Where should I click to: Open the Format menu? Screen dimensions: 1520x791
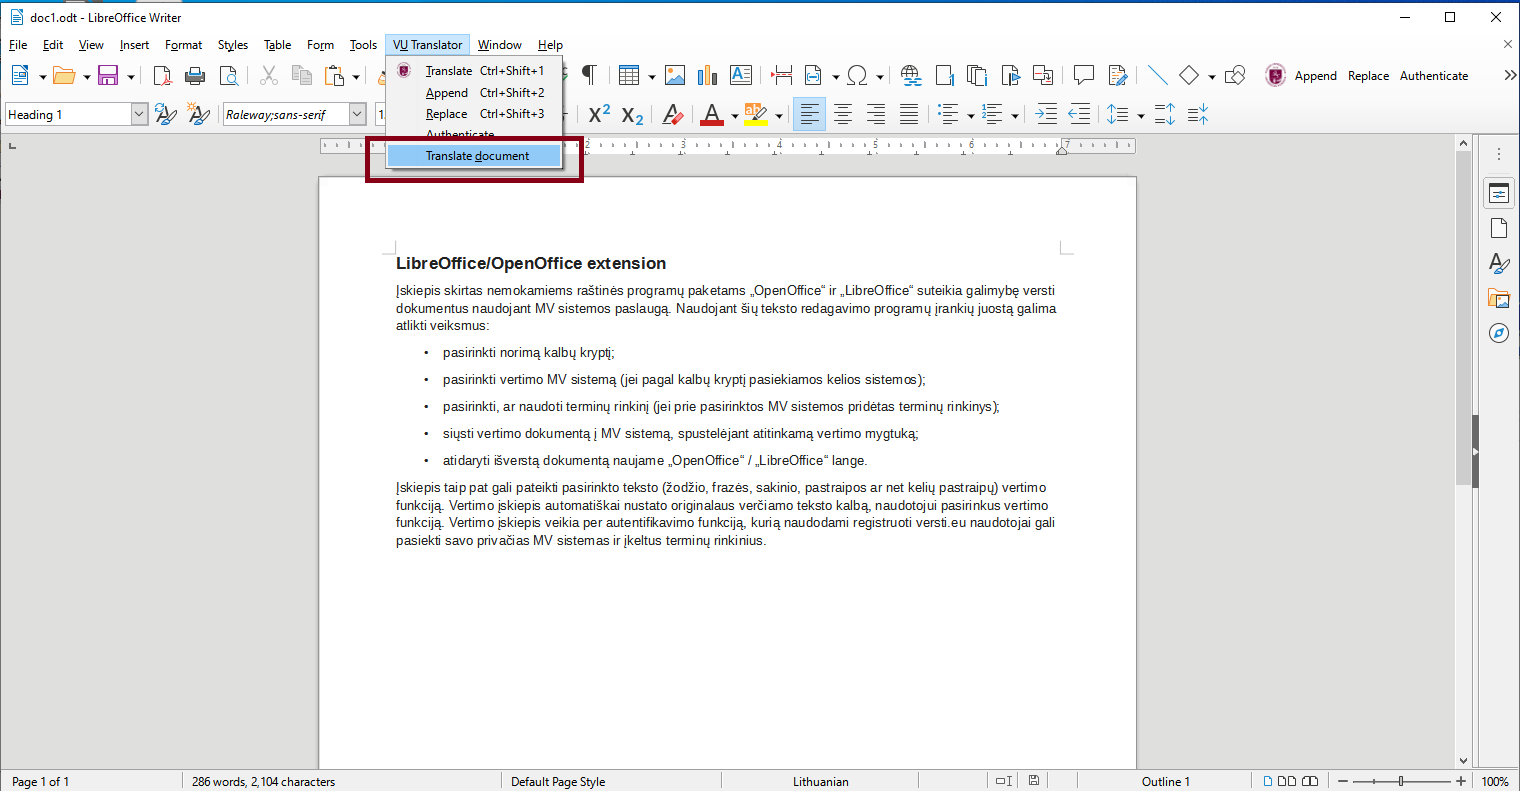coord(183,45)
